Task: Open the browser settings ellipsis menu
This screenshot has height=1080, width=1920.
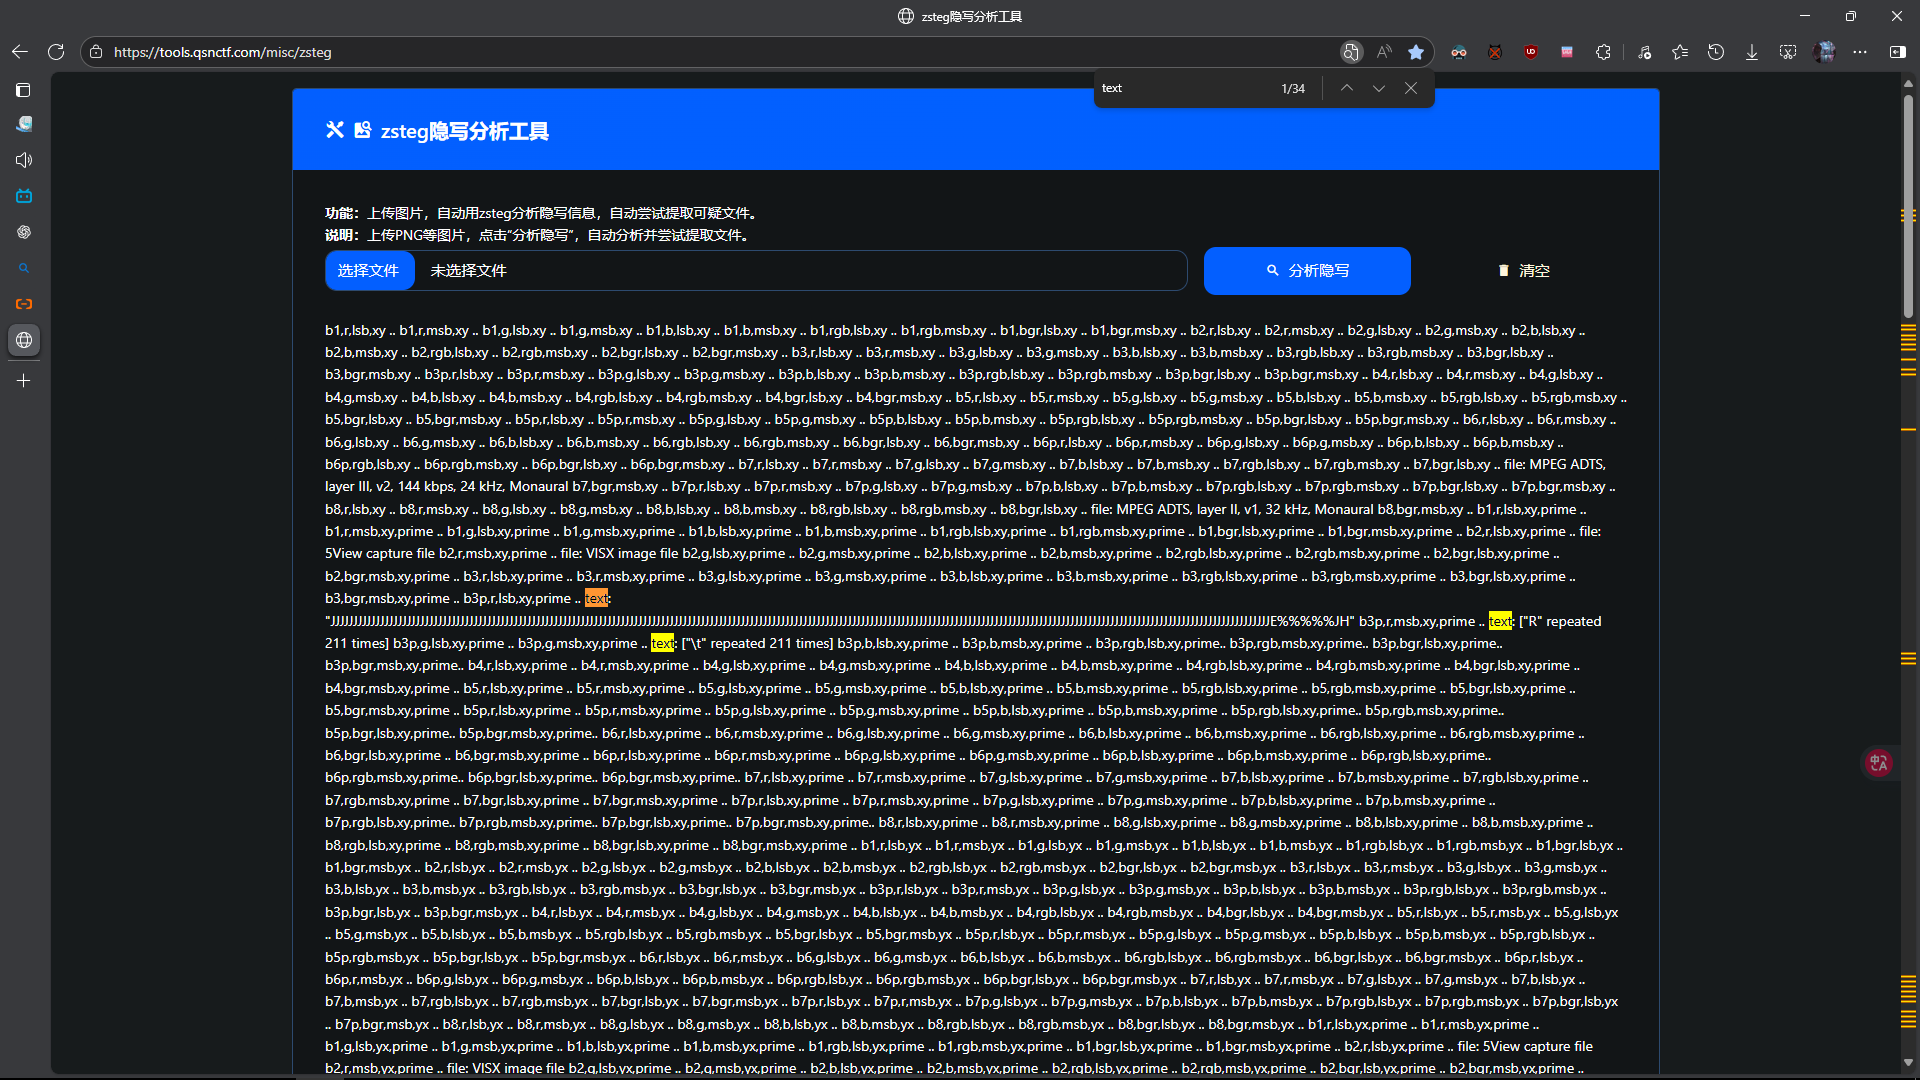Action: pos(1860,52)
